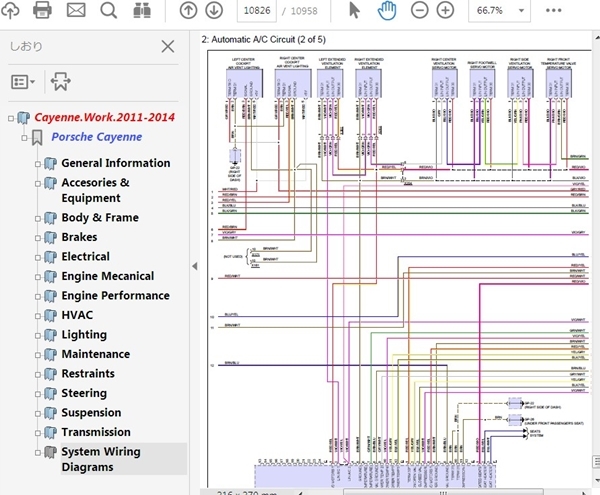The width and height of the screenshot is (600, 495).
Task: Close the bookmarks side panel
Action: pos(168,46)
